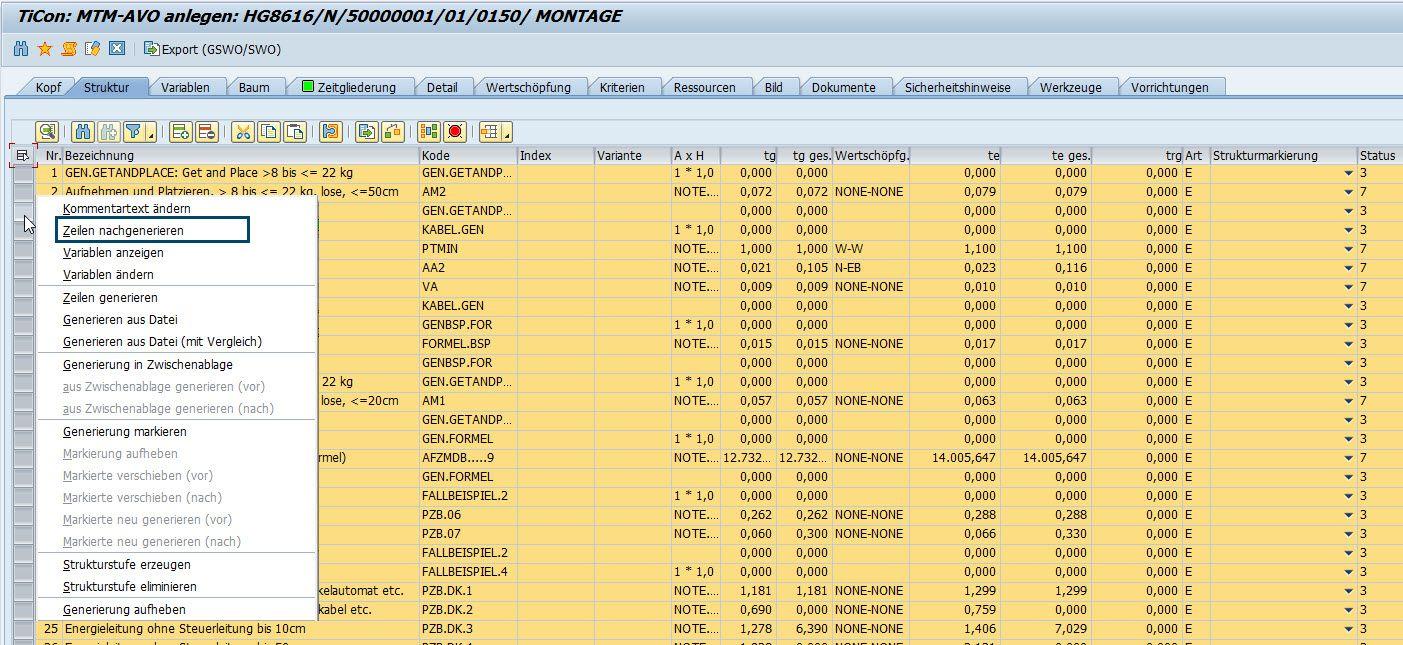Open the filter dropdown arrow in grid toolbar
This screenshot has width=1403, height=645.
tap(151, 134)
